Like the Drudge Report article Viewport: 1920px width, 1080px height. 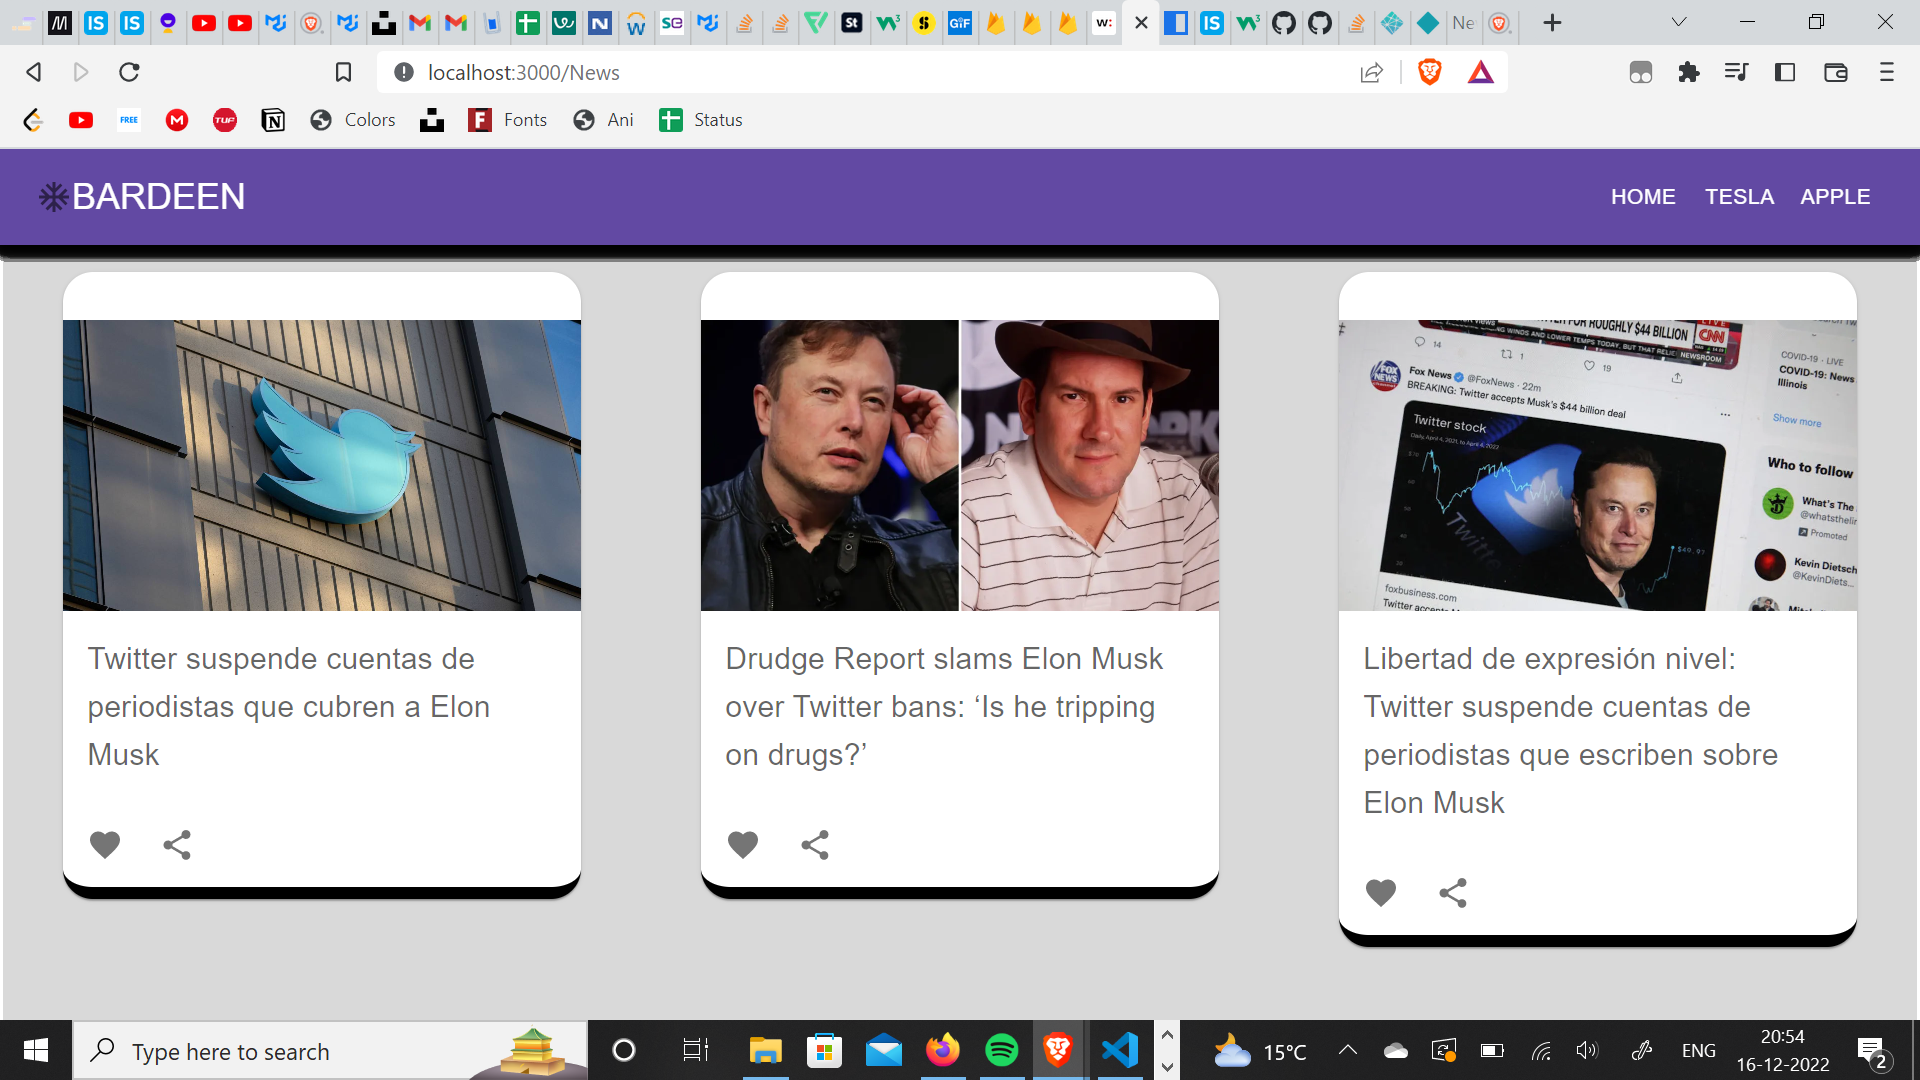[742, 845]
